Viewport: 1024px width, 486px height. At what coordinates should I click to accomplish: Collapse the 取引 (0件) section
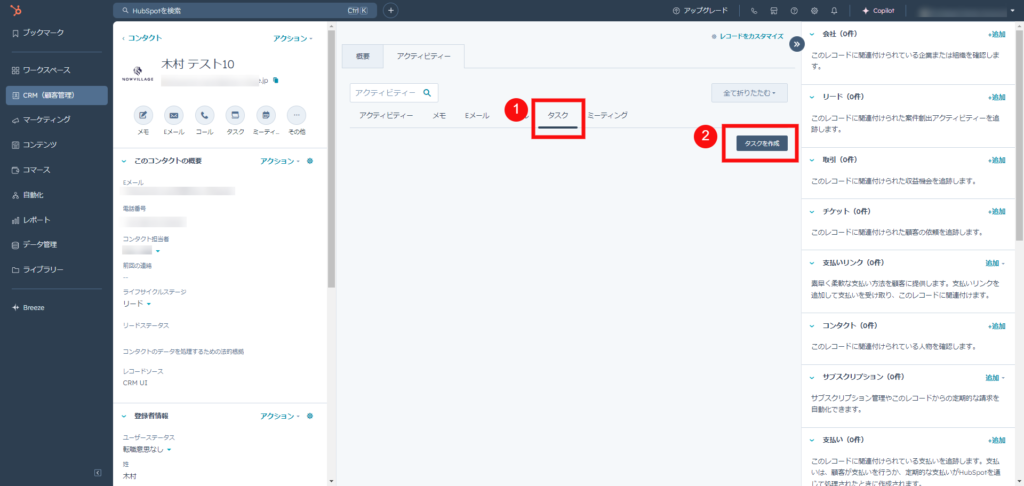click(x=813, y=160)
